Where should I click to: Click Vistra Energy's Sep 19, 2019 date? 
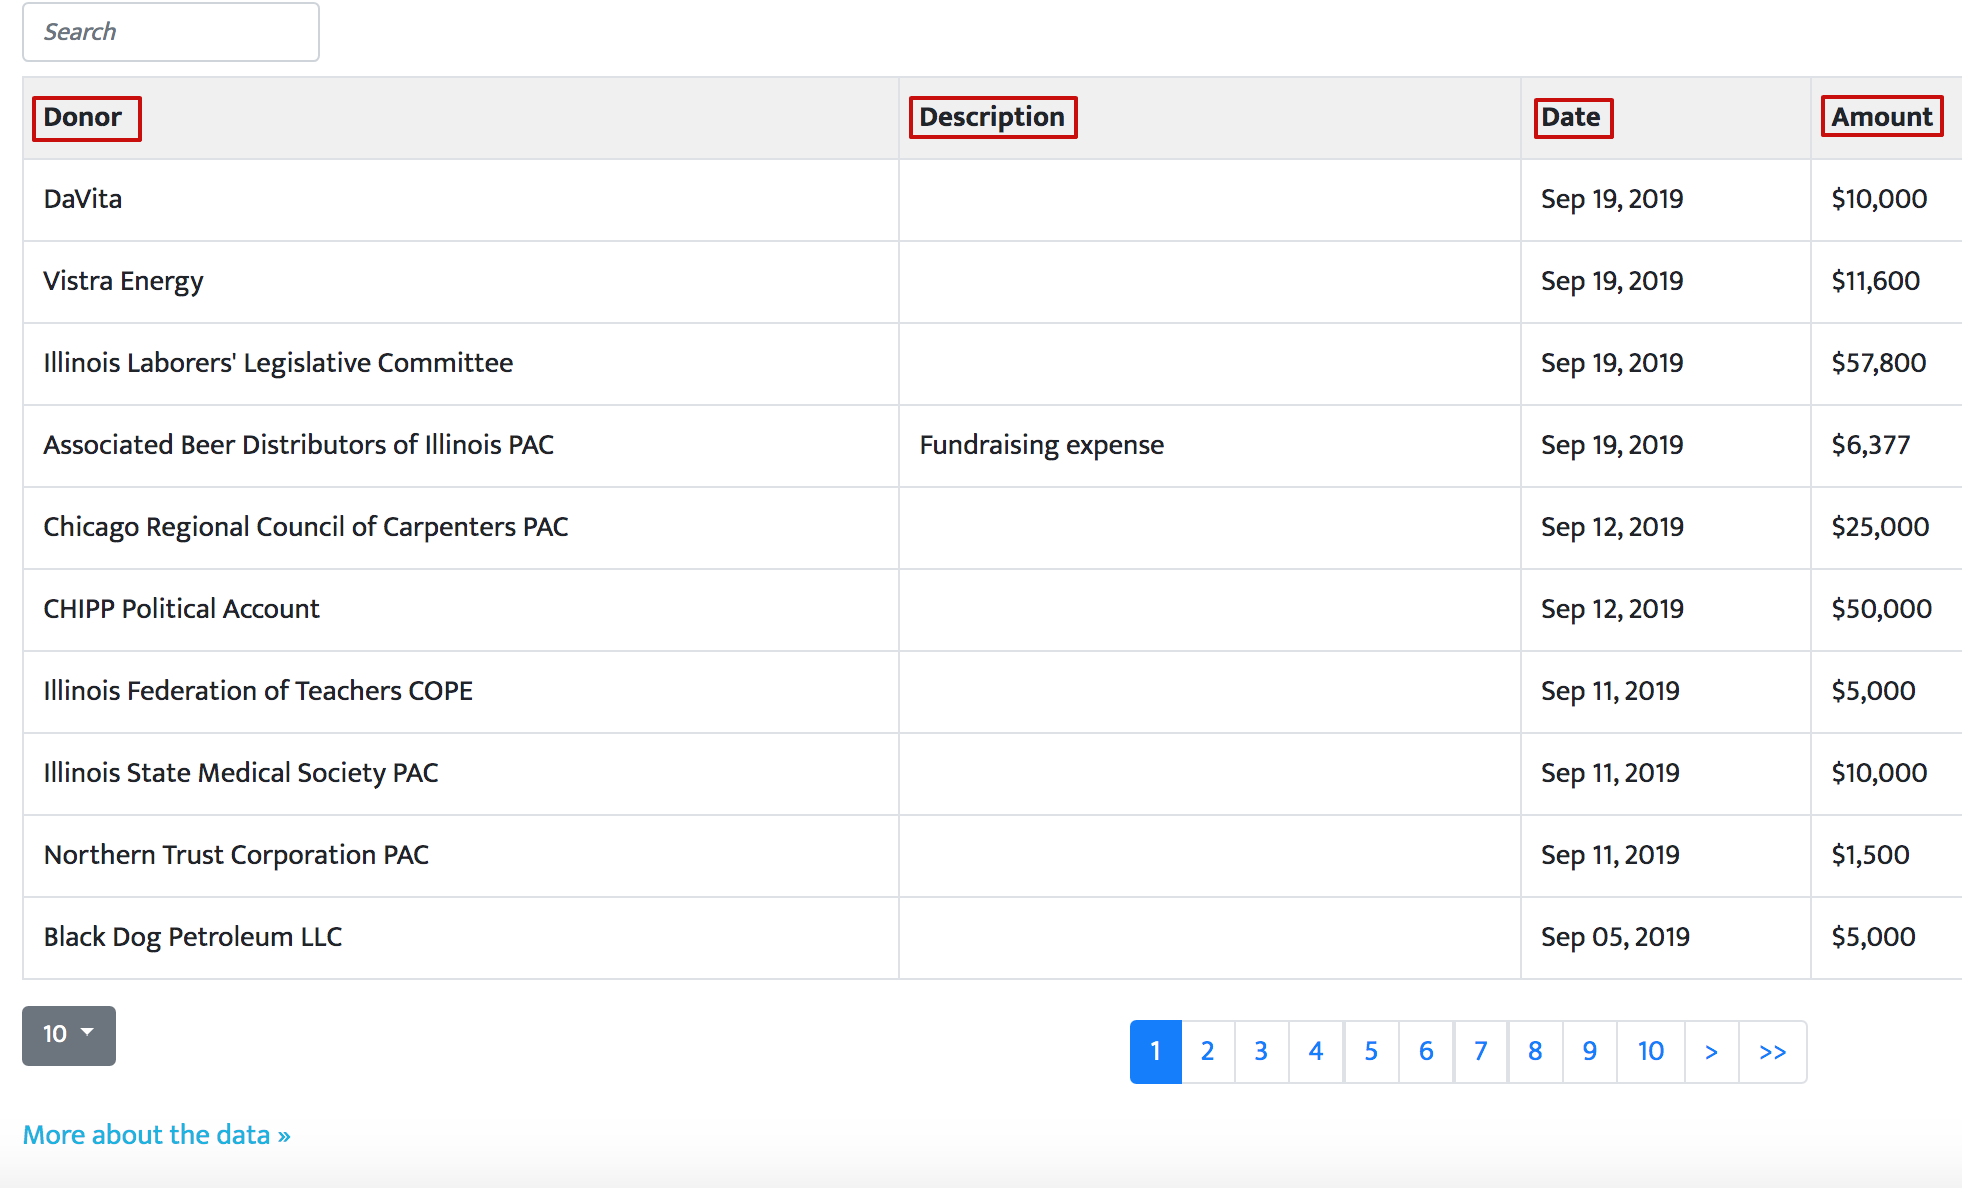point(1666,282)
